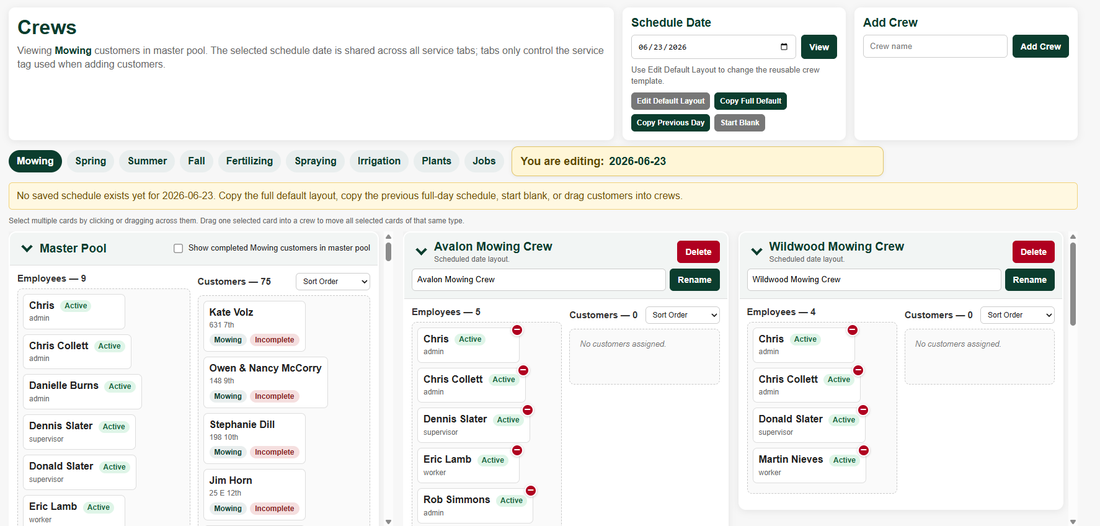Viewport: 1100px width, 526px height.
Task: Select Eric Lamb in Master Pool employees
Action: click(x=74, y=511)
